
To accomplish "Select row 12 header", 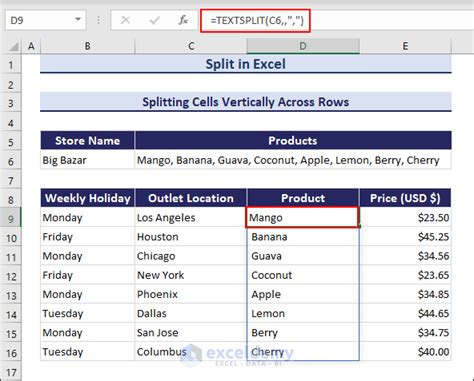I will coord(11,276).
